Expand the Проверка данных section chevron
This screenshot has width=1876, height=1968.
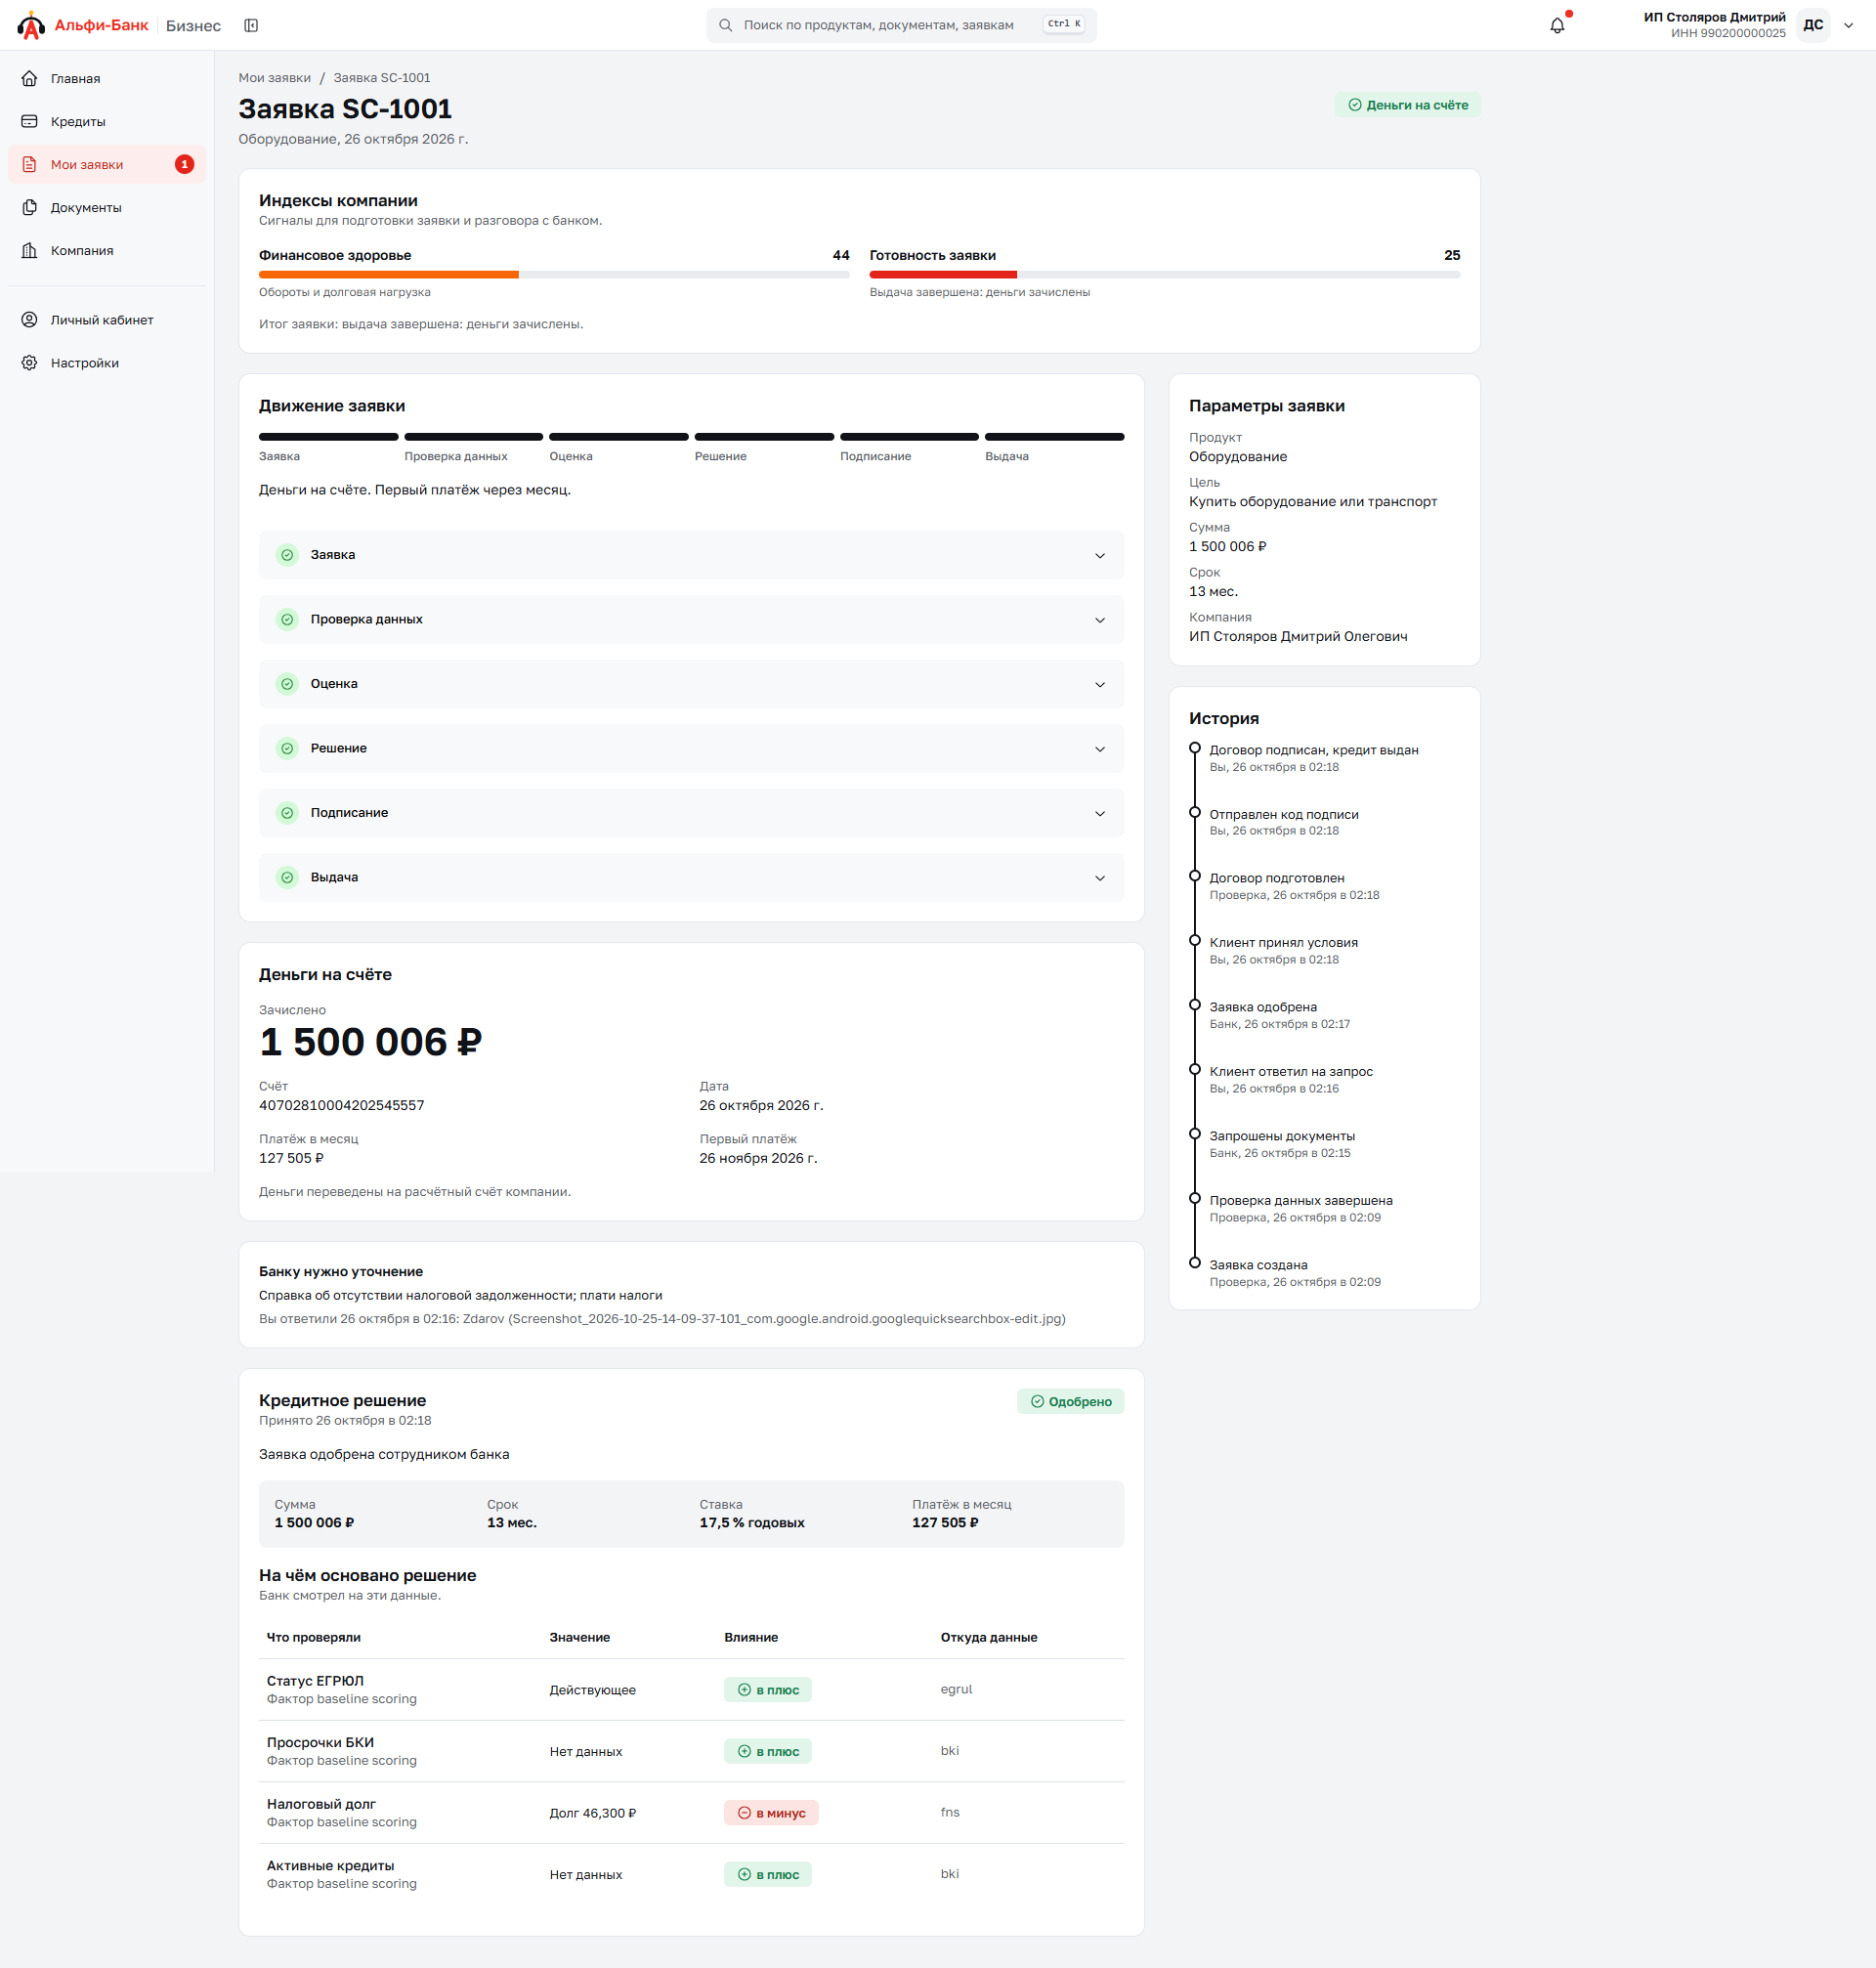coord(1100,620)
